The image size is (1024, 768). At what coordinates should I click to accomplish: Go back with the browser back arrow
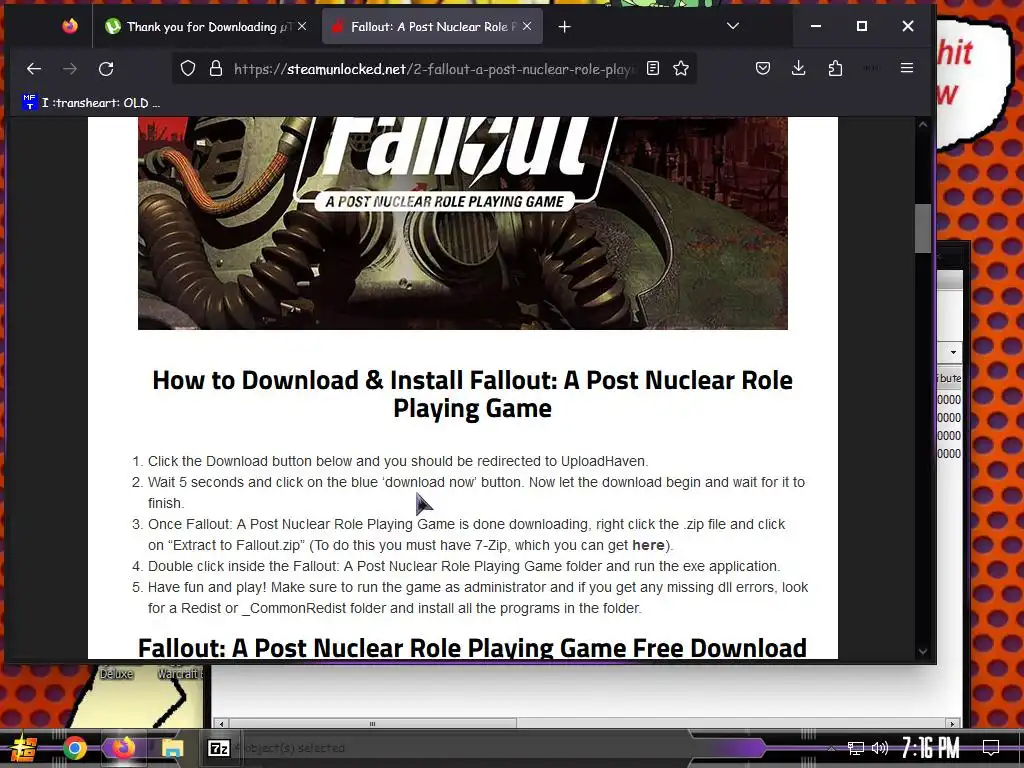[34, 69]
